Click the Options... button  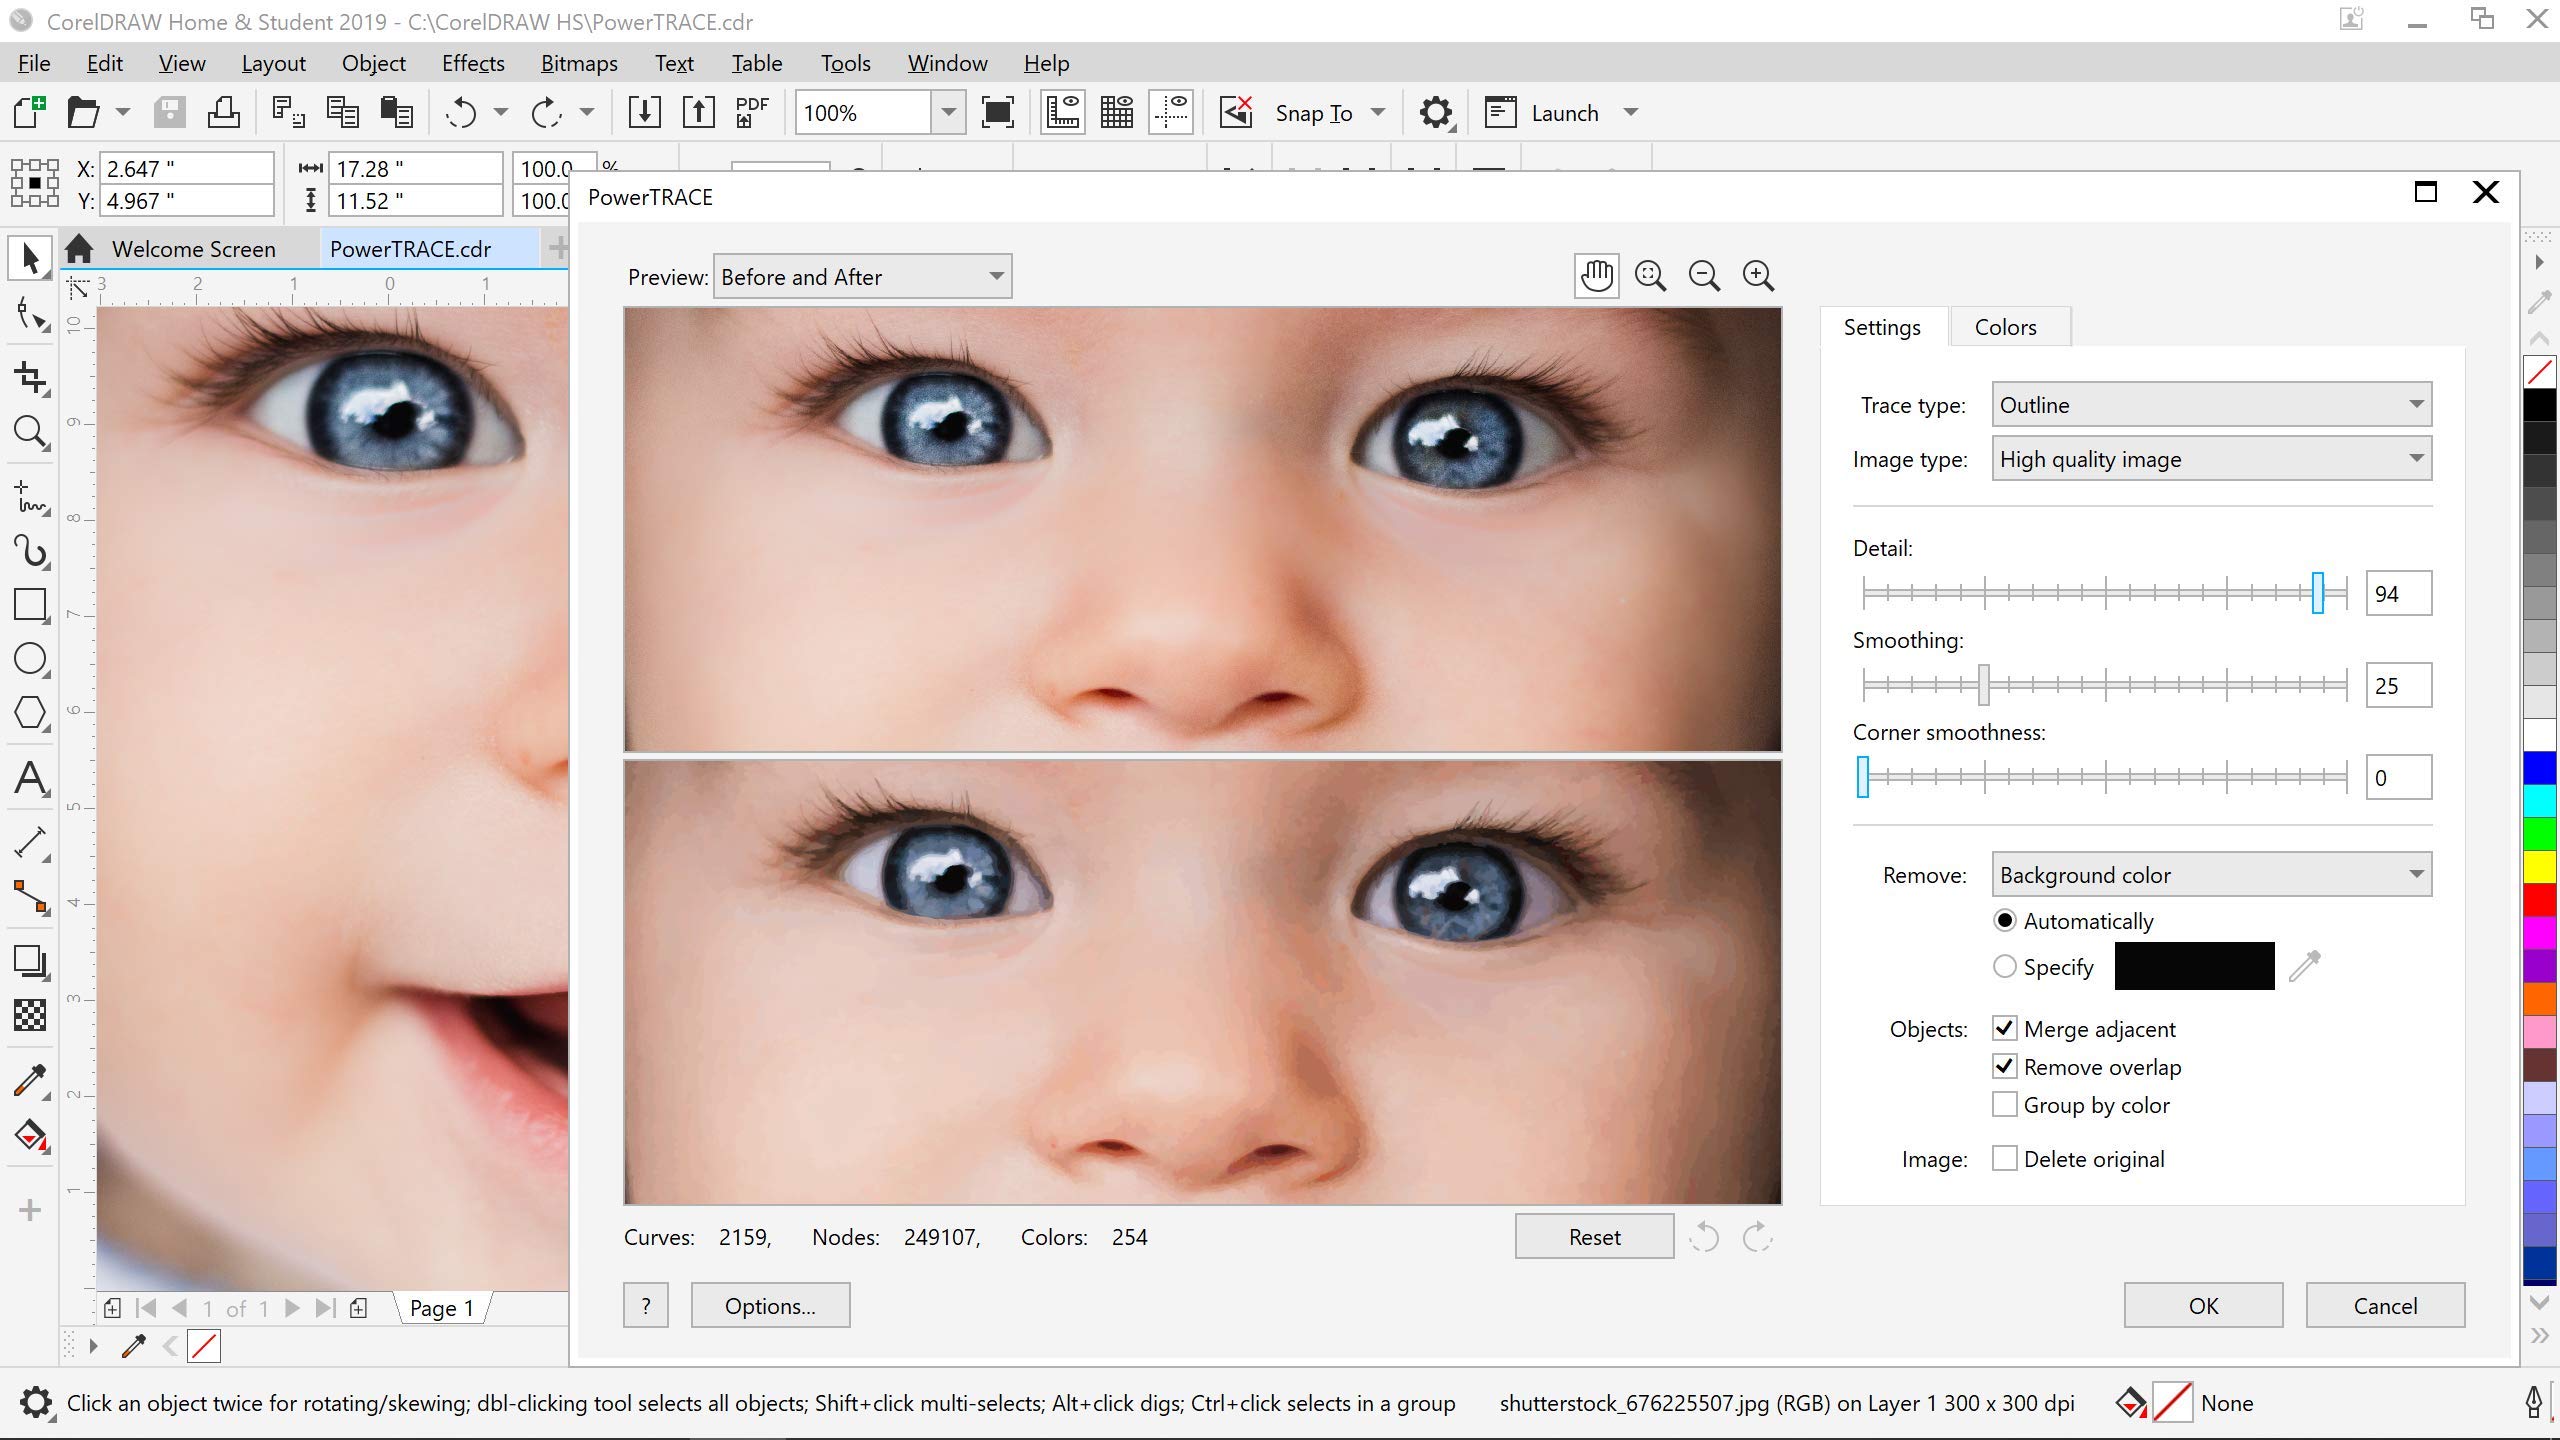(770, 1306)
